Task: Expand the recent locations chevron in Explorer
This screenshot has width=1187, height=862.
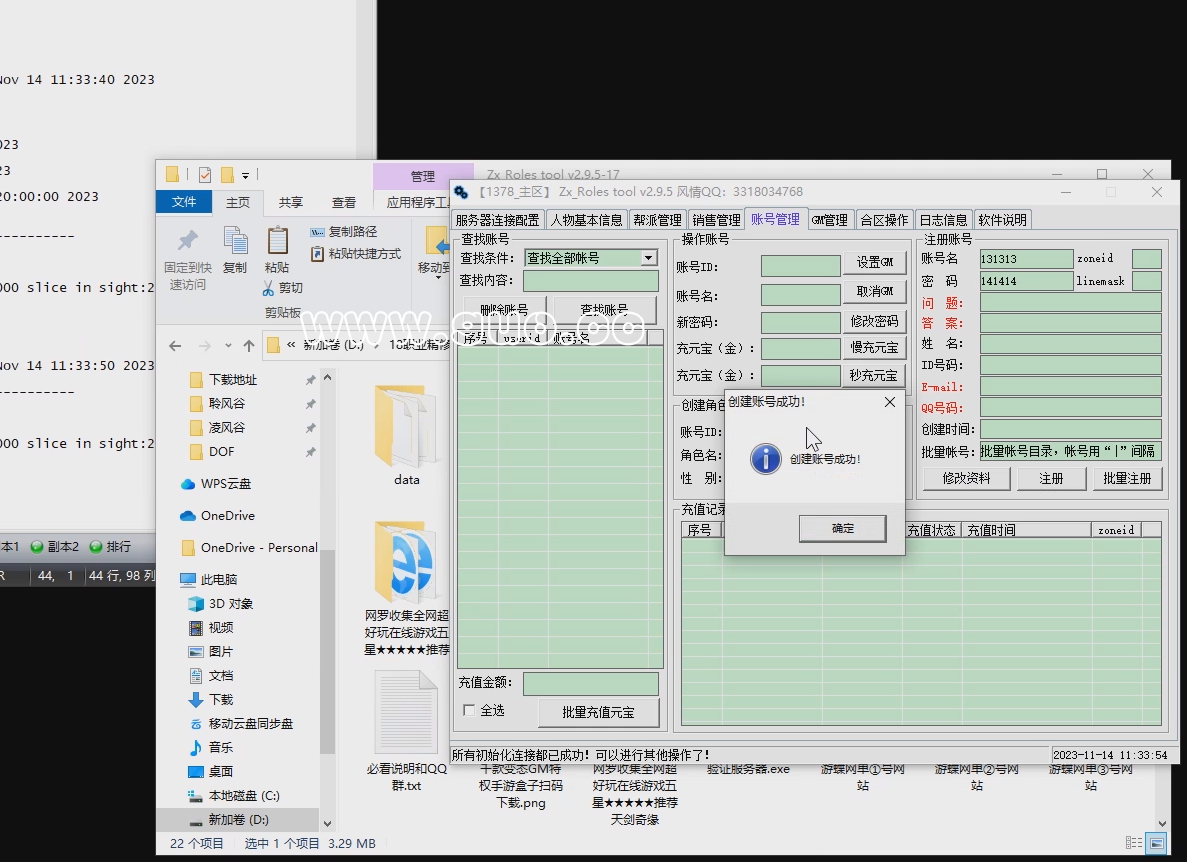Action: [227, 346]
